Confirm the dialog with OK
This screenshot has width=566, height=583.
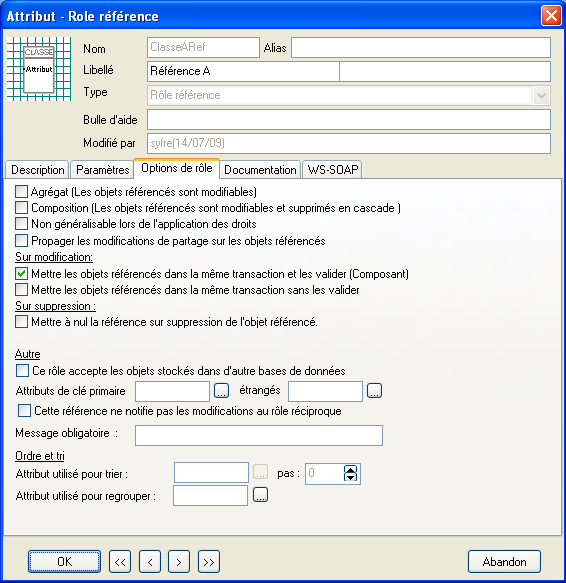(64, 561)
